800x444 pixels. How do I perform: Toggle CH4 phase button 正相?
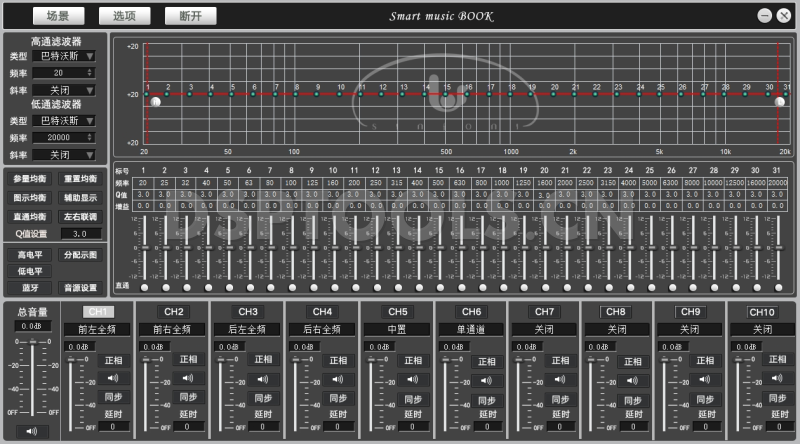click(x=335, y=360)
